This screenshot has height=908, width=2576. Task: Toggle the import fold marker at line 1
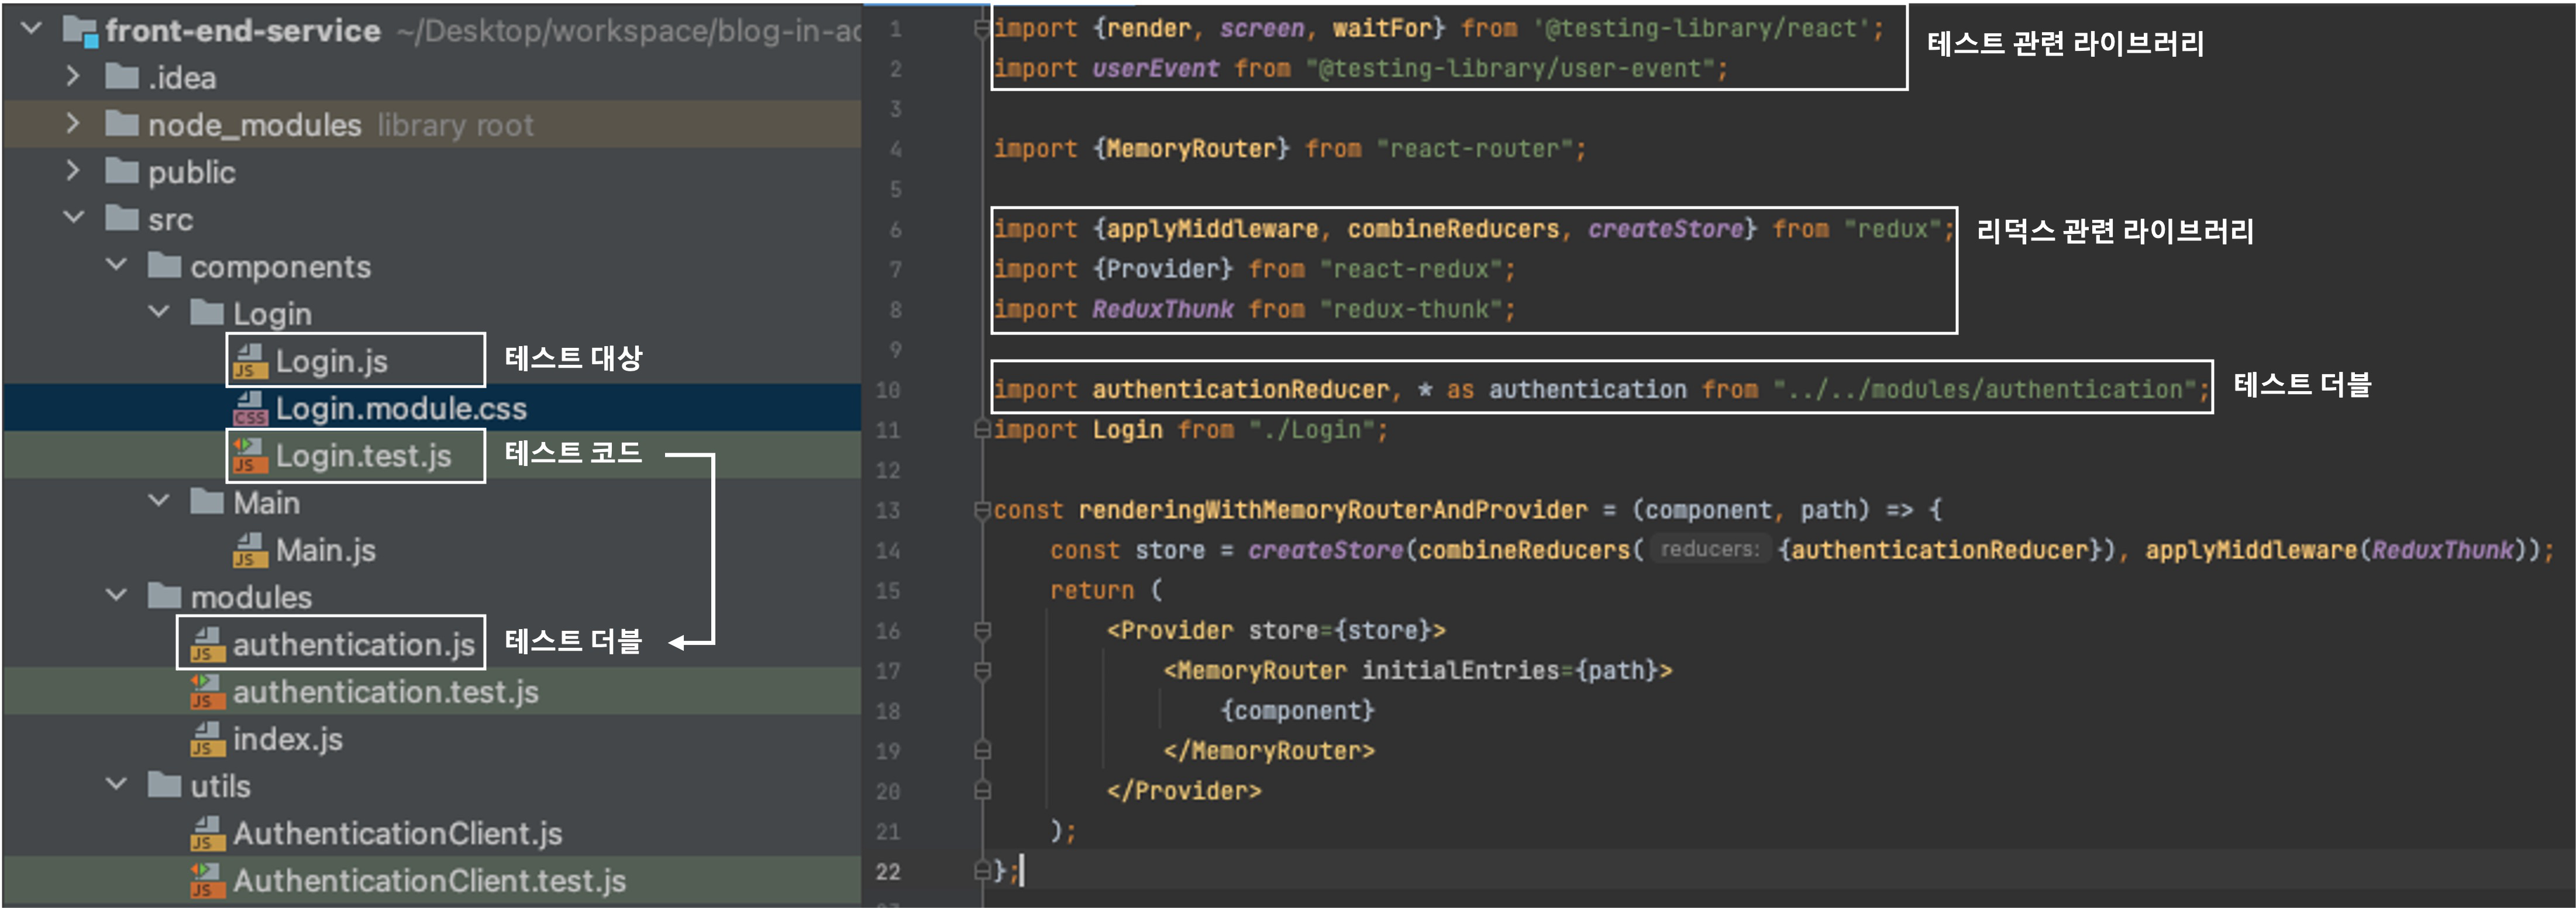point(982,29)
